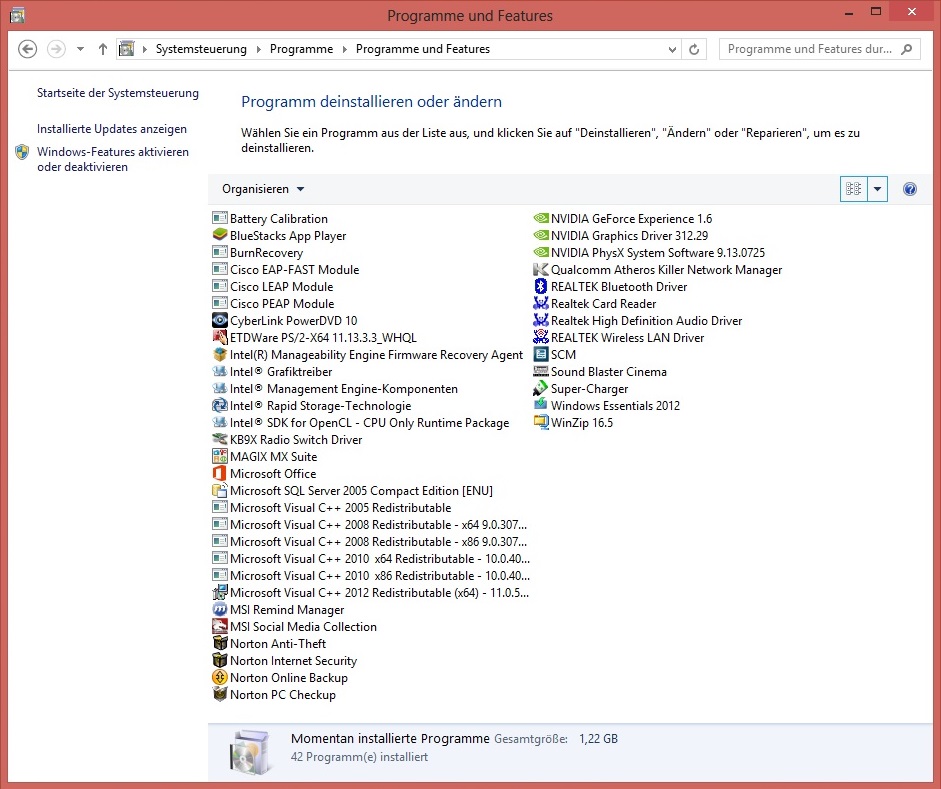This screenshot has width=941, height=789.
Task: Select BurnRecovery entry
Action: (x=257, y=253)
